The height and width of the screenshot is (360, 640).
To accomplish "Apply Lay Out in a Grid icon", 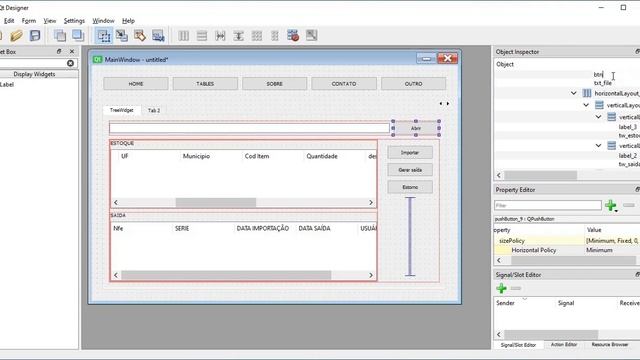I will click(257, 36).
